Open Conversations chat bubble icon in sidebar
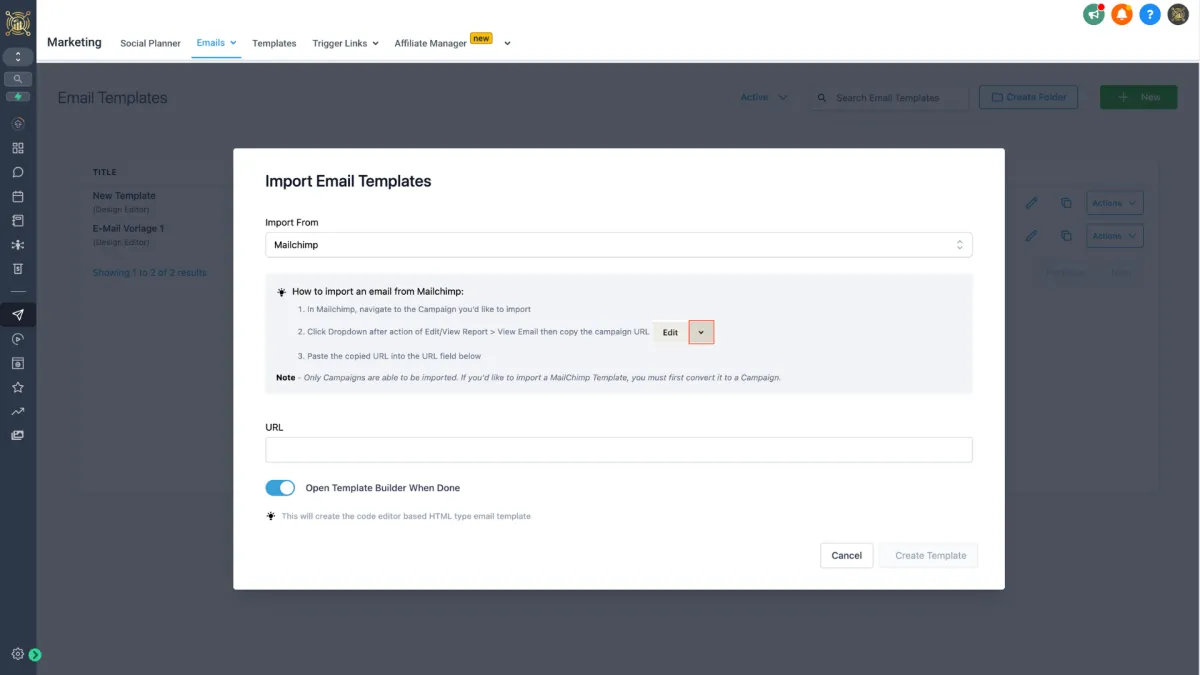This screenshot has height=675, width=1200. pos(18,172)
